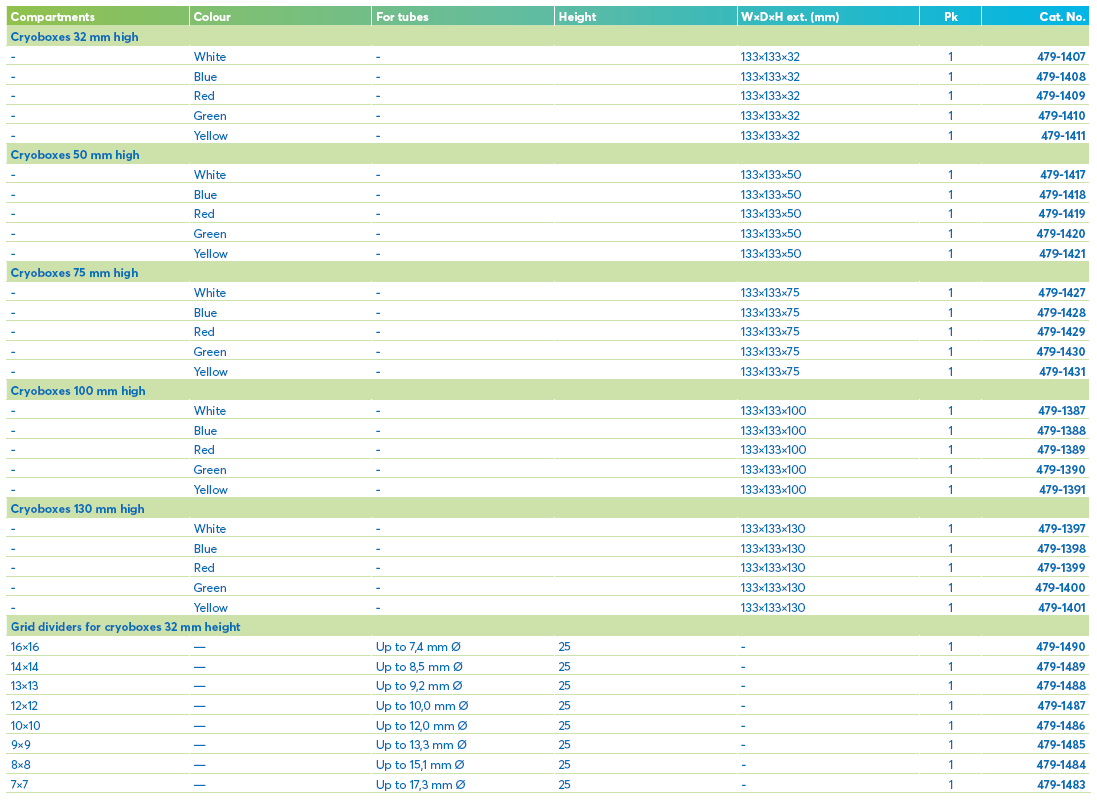Image resolution: width=1097 pixels, height=801 pixels.
Task: Click catalogue number 479-1400
Action: pos(1061,588)
